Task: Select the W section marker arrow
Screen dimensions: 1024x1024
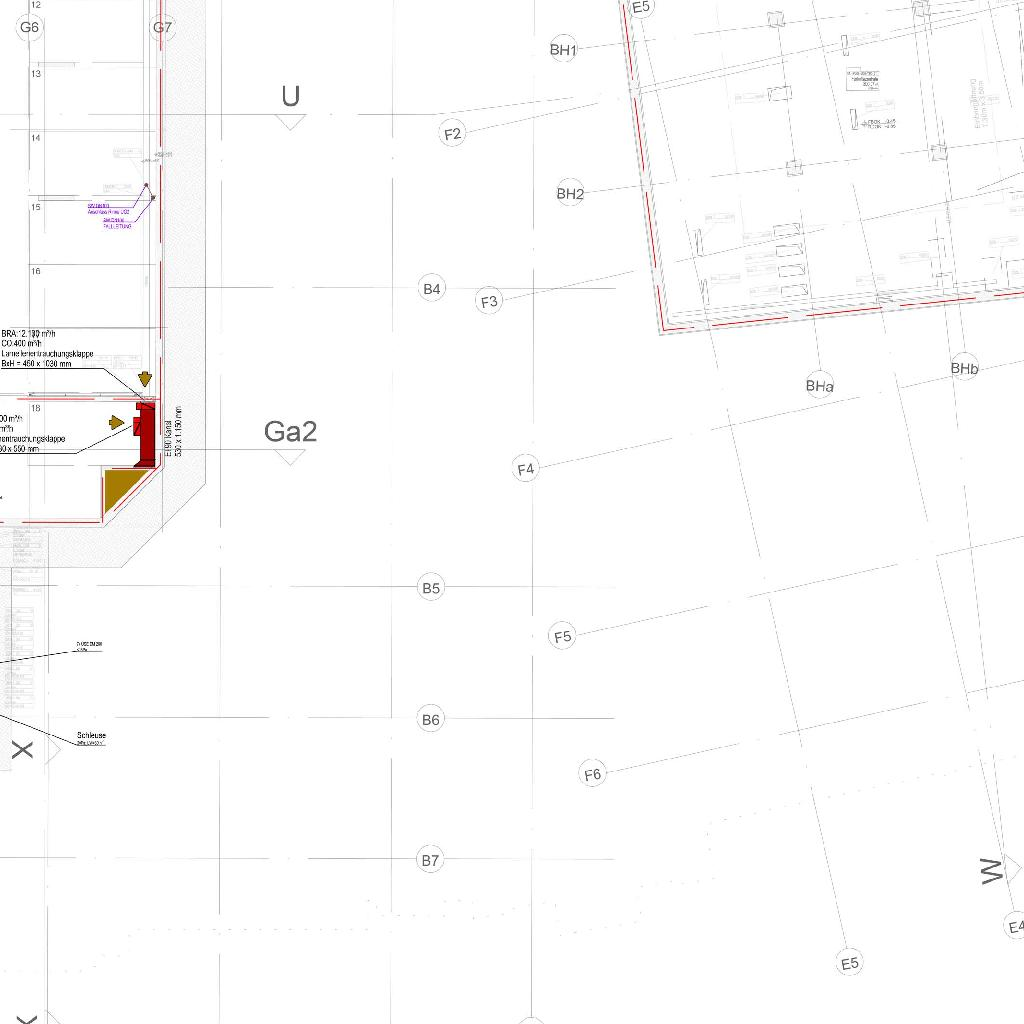Action: pyautogui.click(x=1012, y=866)
